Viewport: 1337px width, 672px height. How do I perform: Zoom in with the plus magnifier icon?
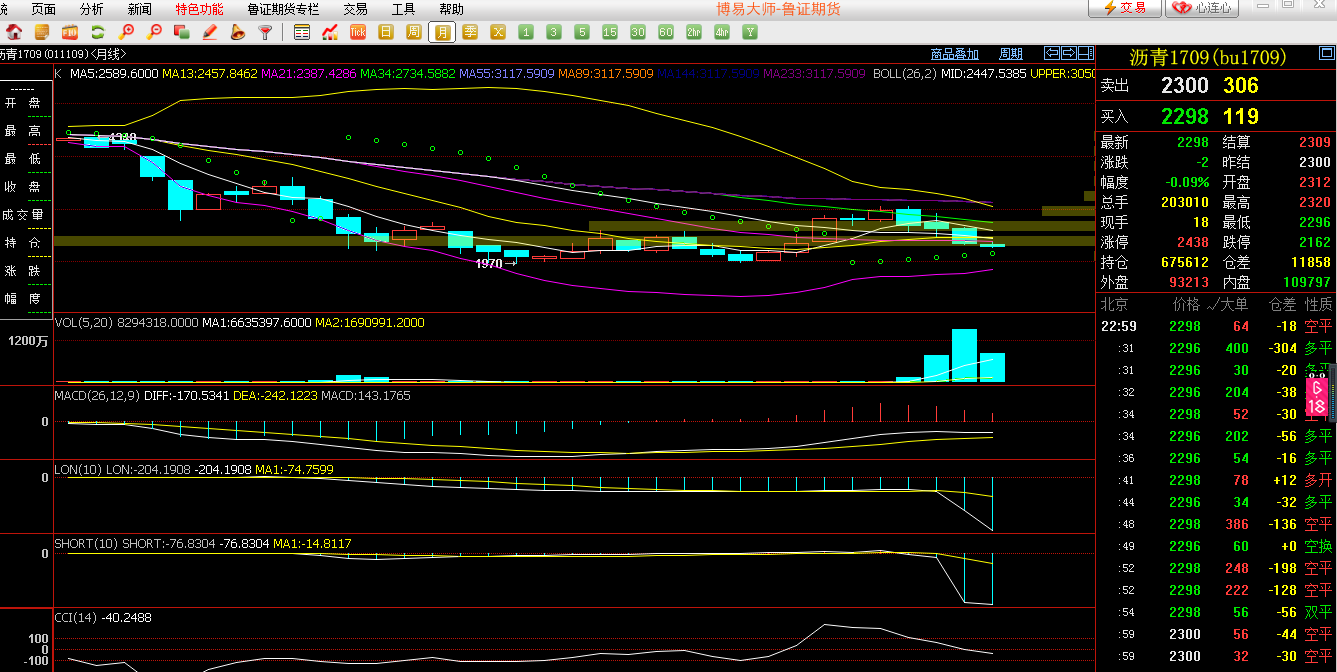coord(126,32)
